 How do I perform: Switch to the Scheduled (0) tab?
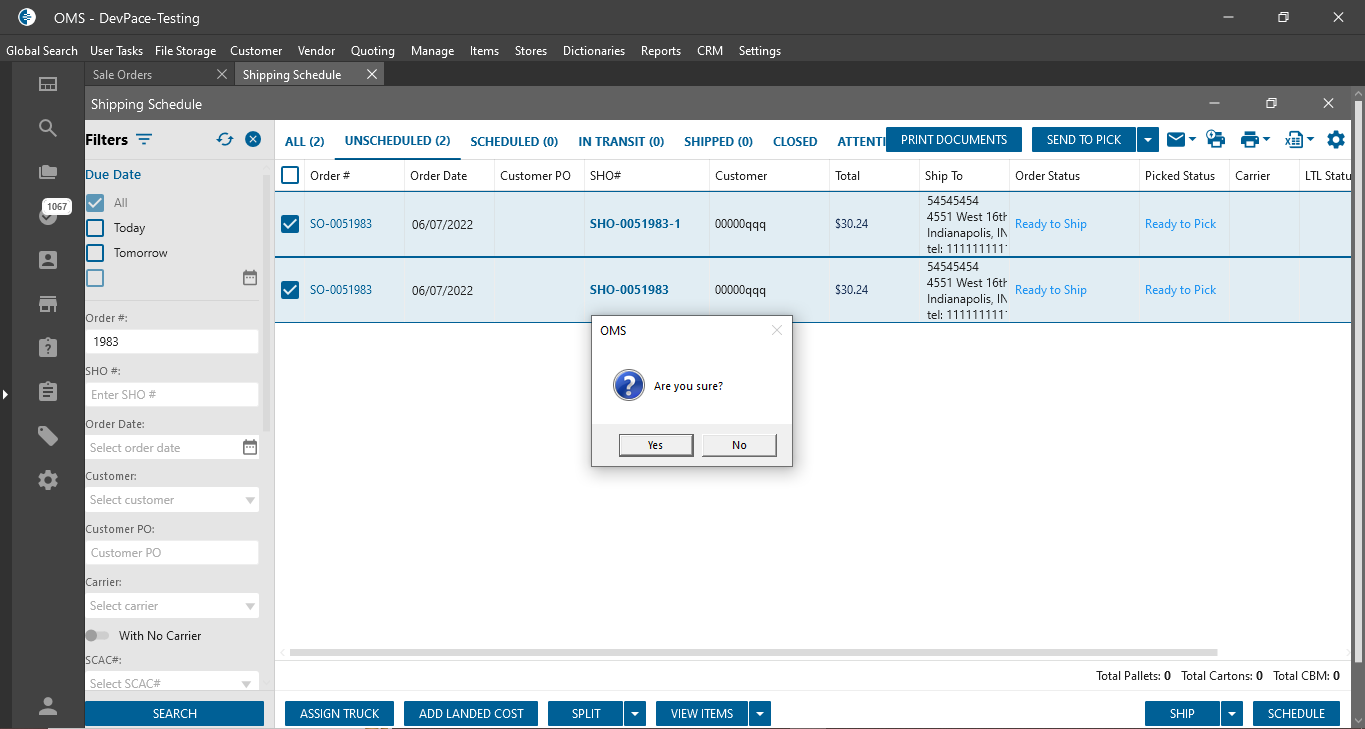pos(514,142)
